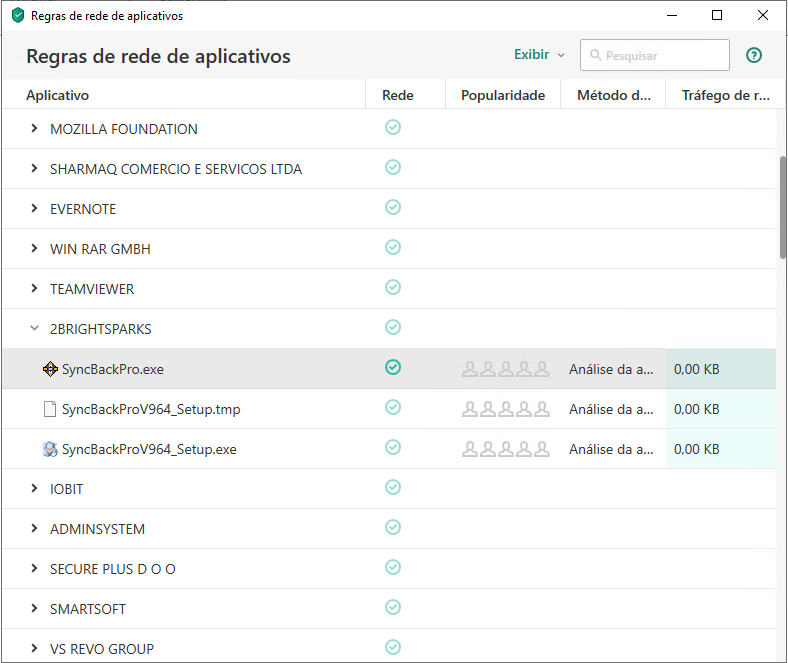Click the network allowed icon for VS REVO GROUP
The width and height of the screenshot is (788, 663).
click(x=393, y=647)
